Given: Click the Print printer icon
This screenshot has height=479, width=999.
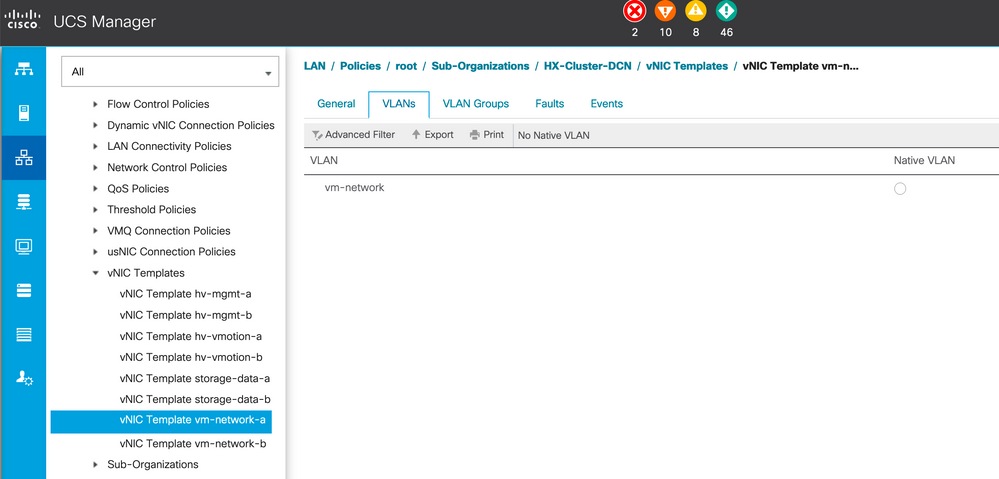Looking at the screenshot, I should pos(475,135).
